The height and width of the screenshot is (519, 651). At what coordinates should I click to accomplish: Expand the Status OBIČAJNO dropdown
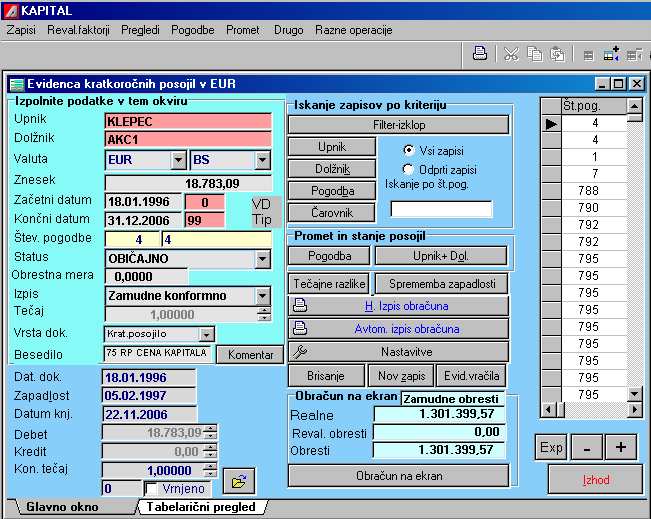click(262, 259)
